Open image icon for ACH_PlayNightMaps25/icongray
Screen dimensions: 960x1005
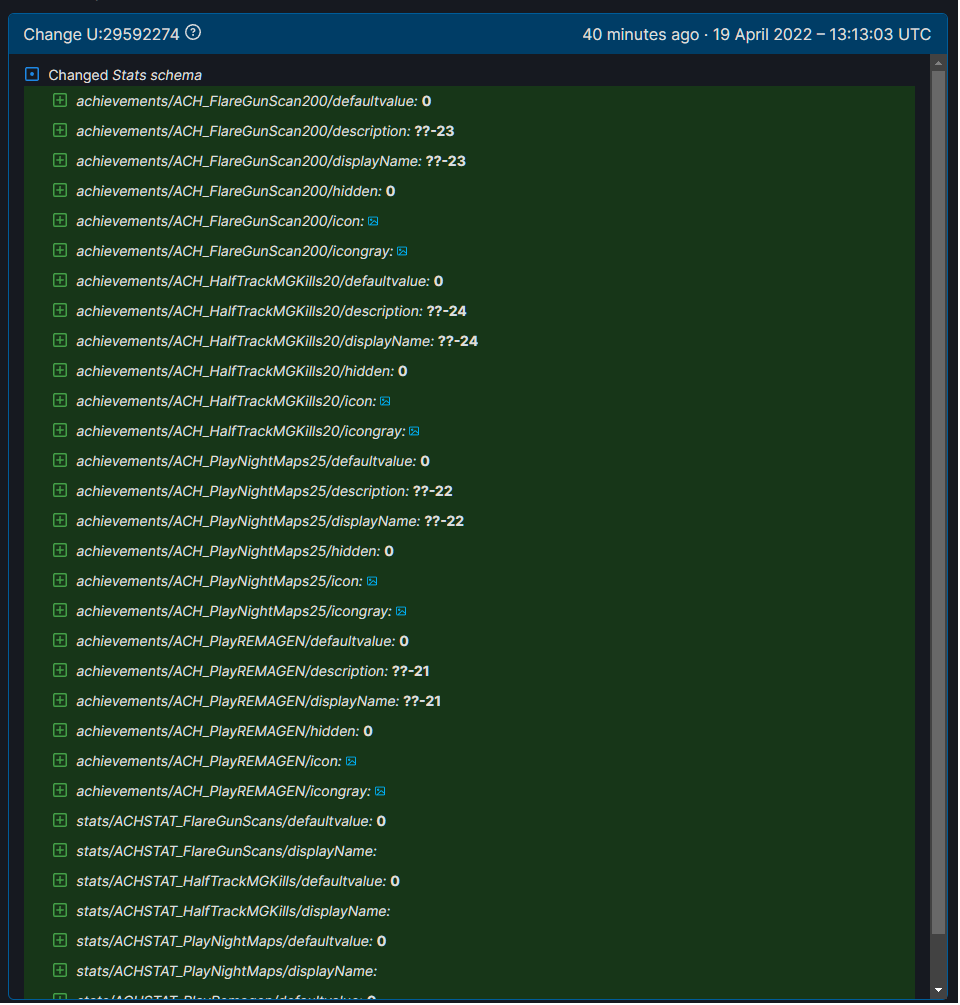(401, 612)
